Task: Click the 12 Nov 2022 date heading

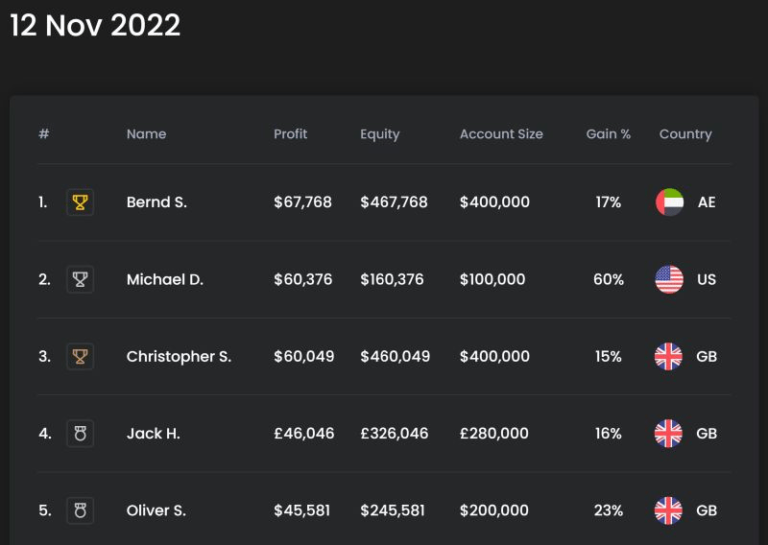Action: [x=95, y=25]
